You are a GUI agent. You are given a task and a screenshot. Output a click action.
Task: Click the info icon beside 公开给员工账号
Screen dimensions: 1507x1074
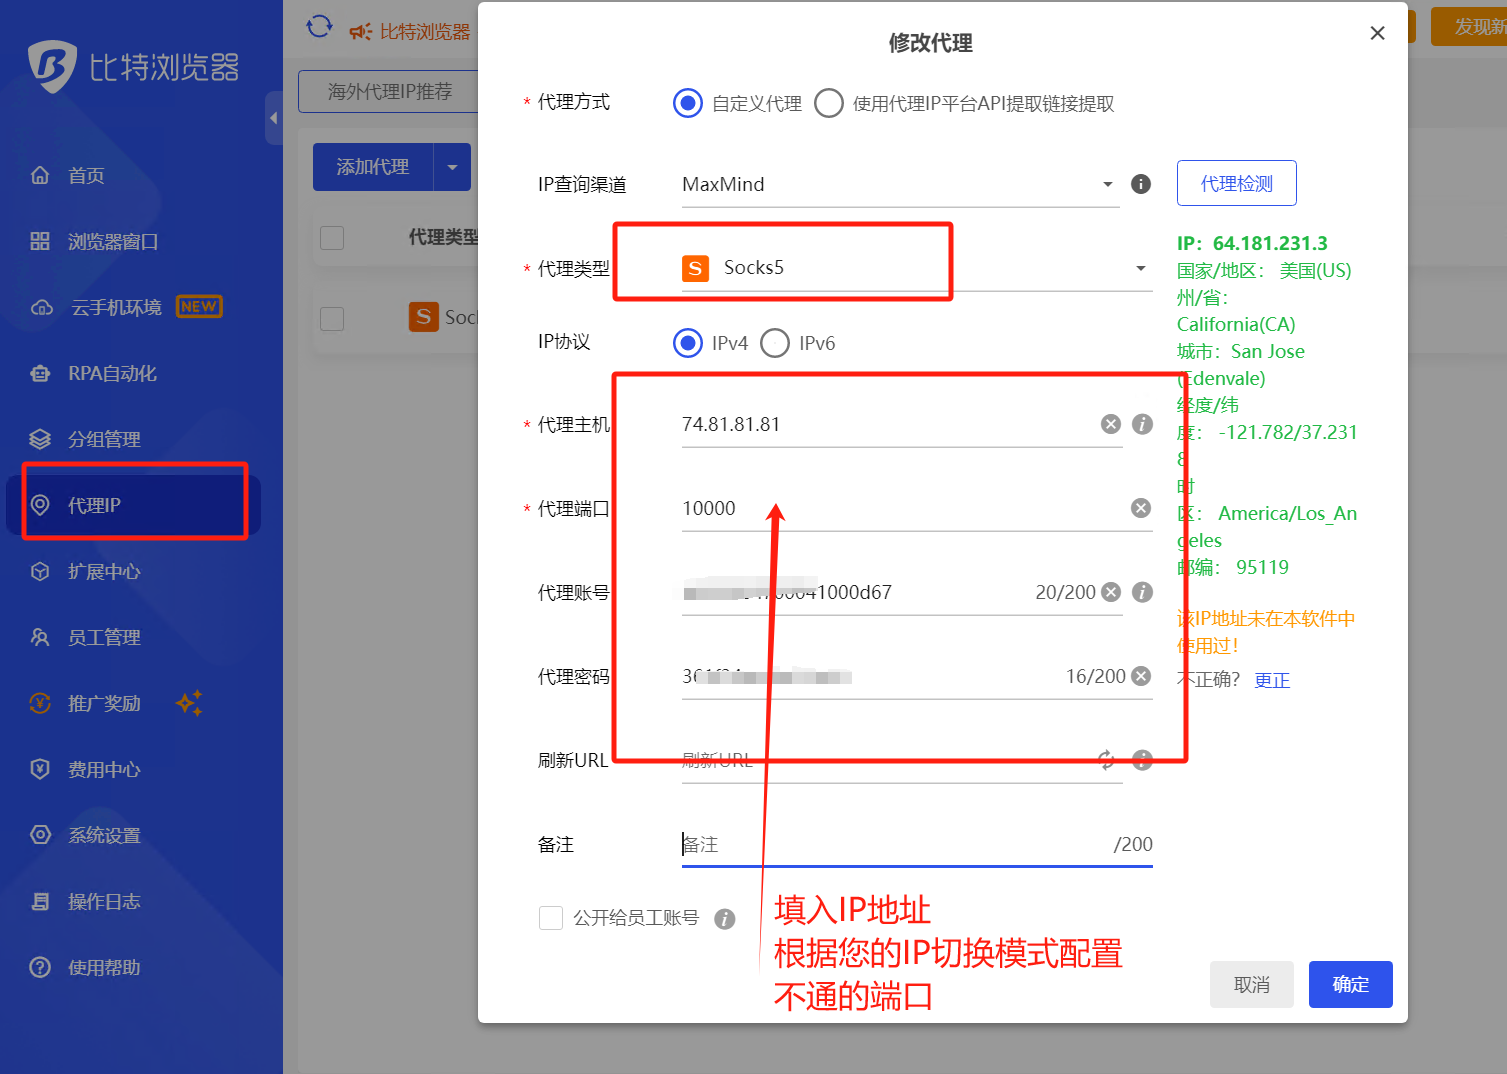(x=725, y=919)
